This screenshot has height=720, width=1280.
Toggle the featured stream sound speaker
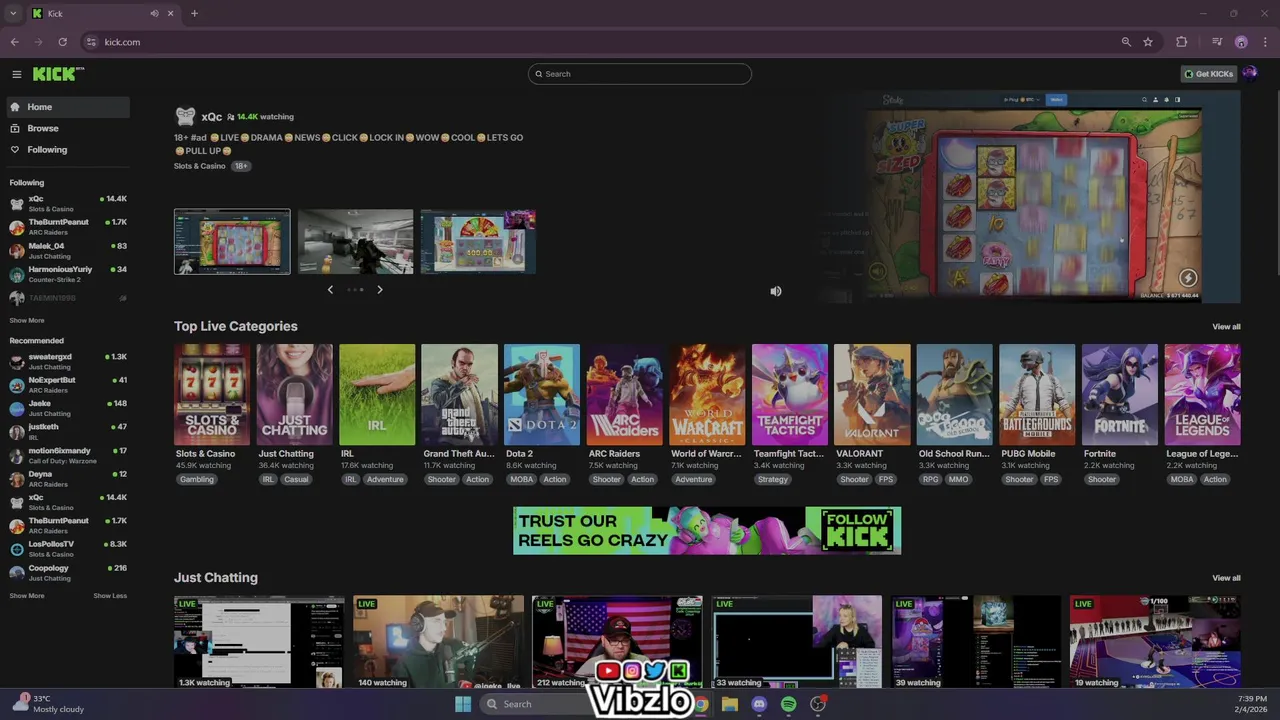tap(776, 291)
